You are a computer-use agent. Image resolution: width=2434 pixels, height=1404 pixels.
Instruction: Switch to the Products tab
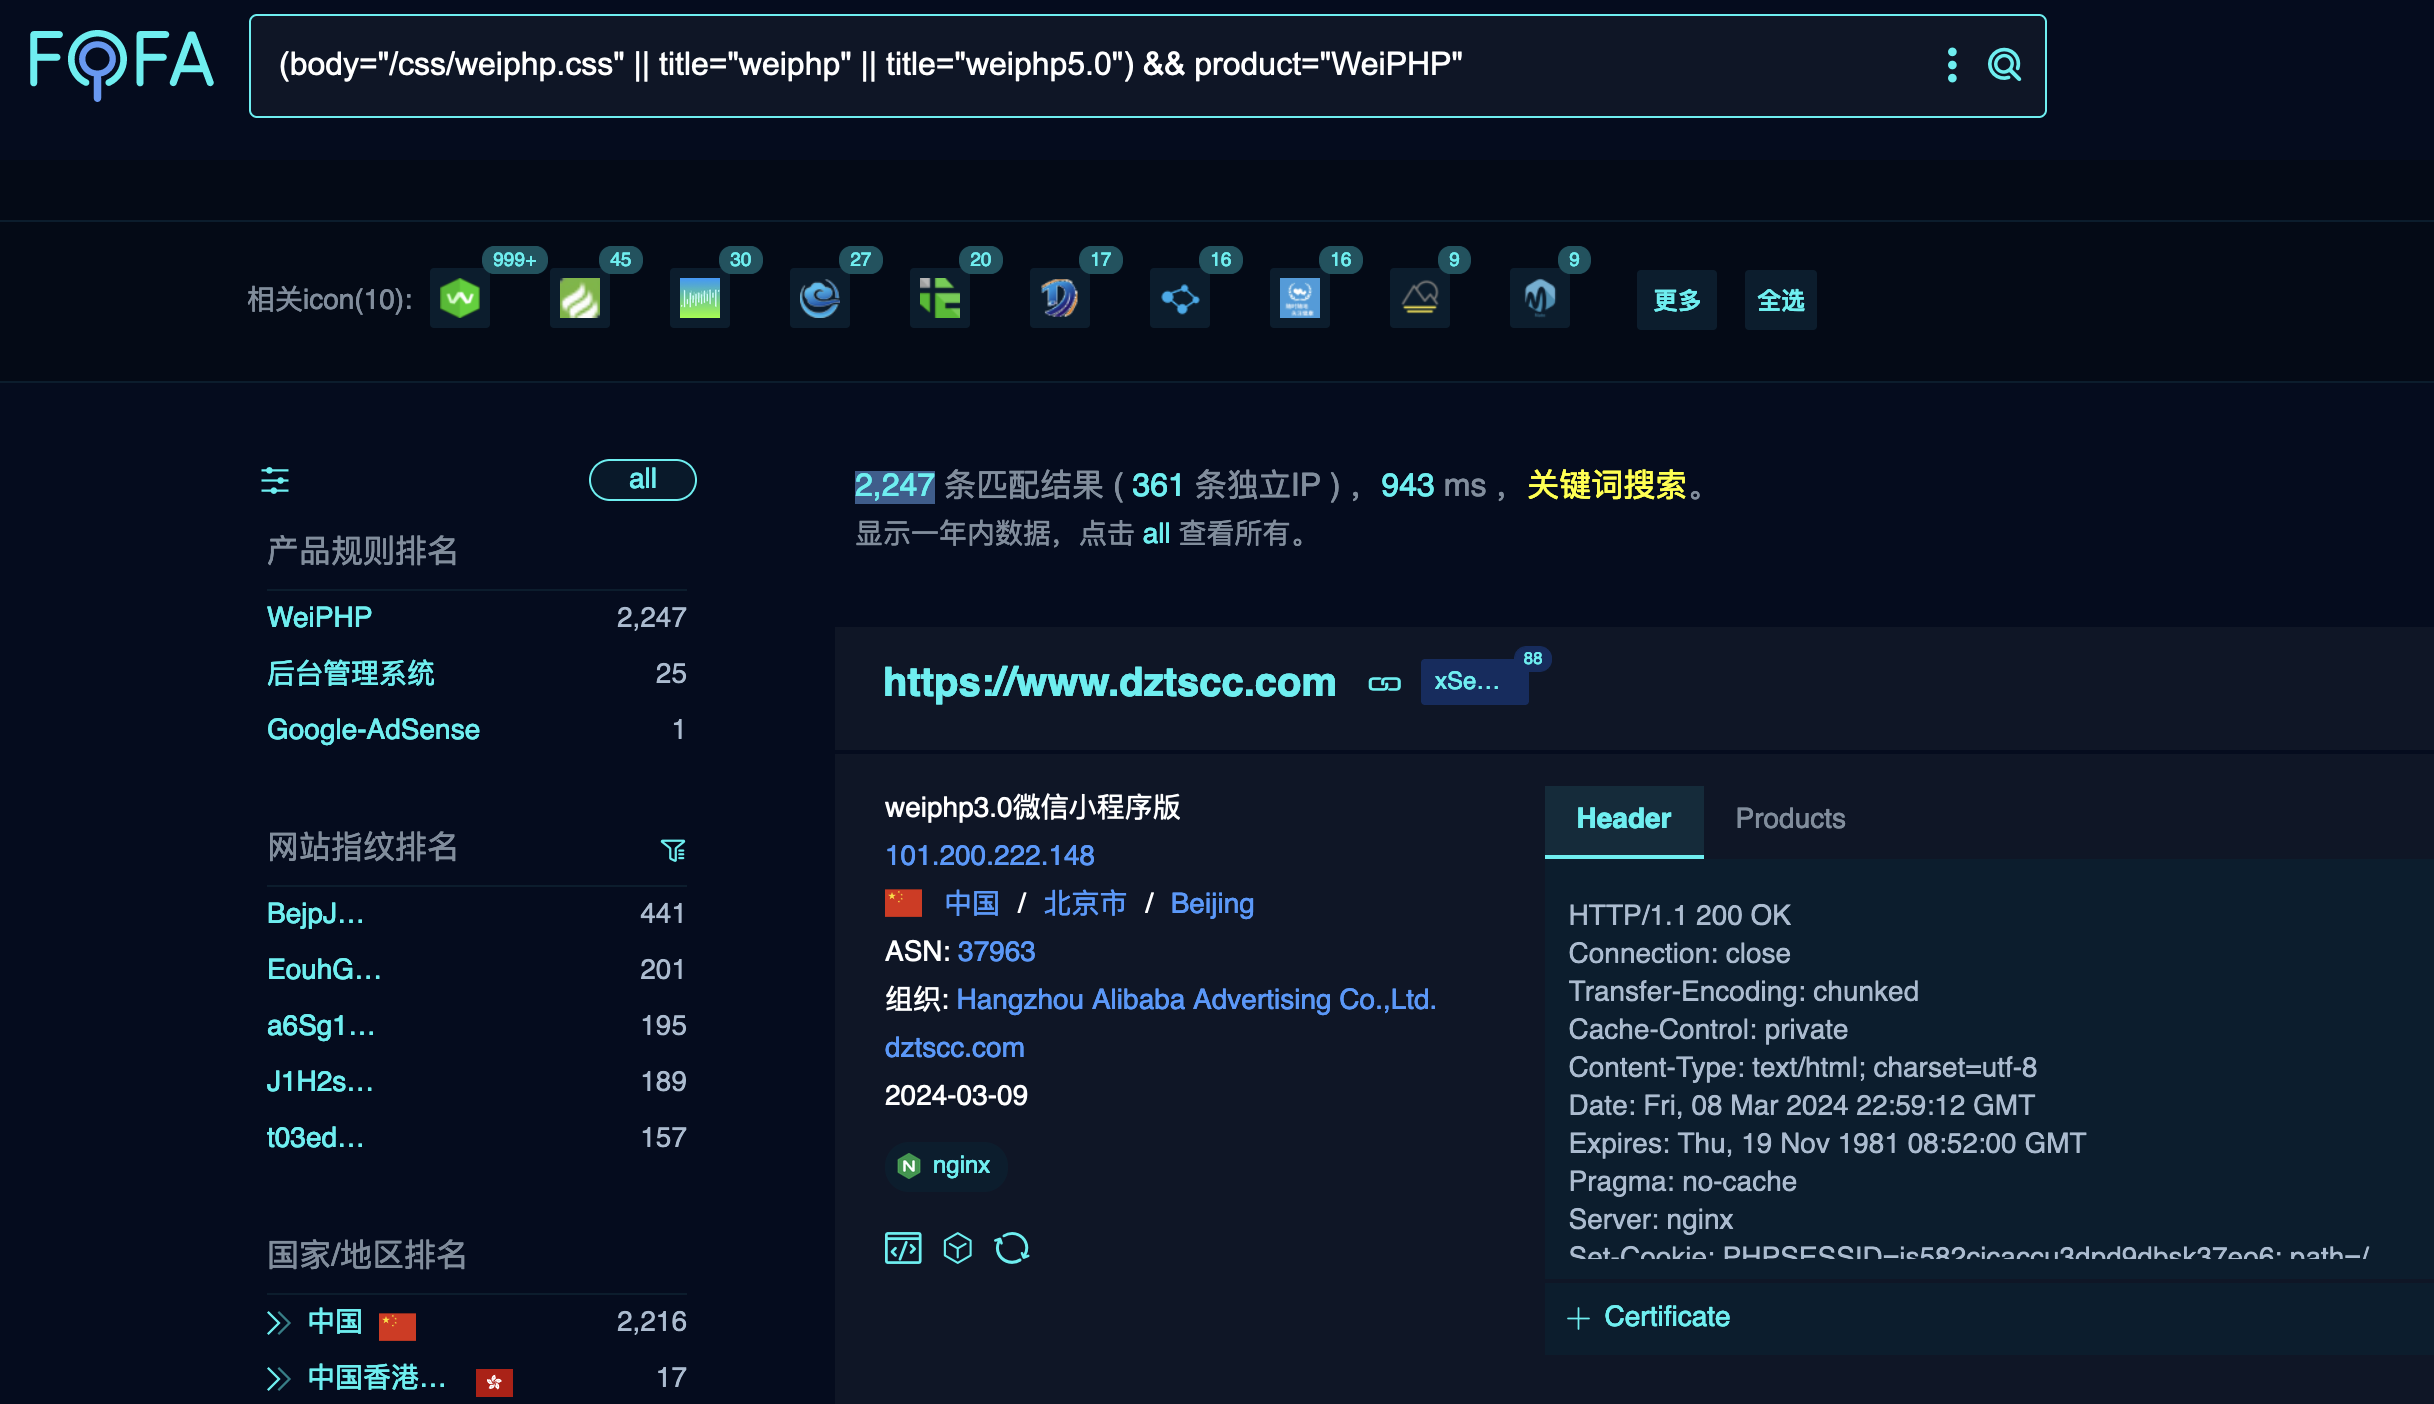pos(1789,818)
